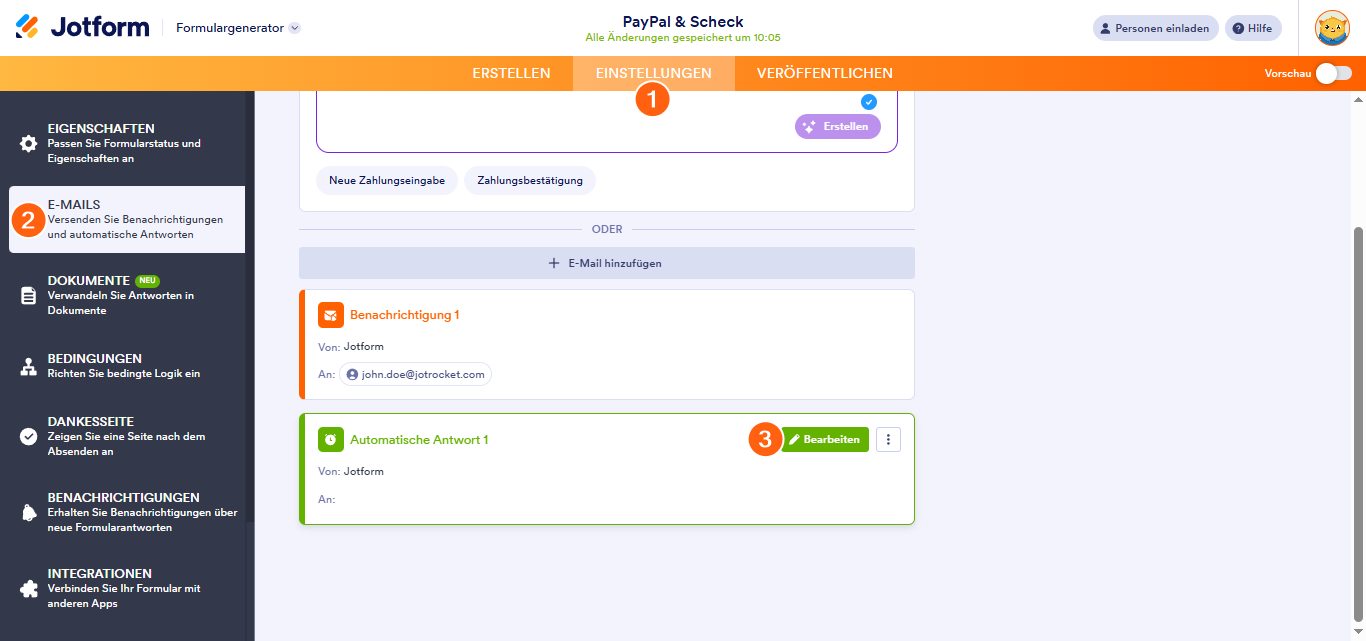This screenshot has height=641, width=1366.
Task: Click the Dokumente sidebar icon
Action: [29, 295]
